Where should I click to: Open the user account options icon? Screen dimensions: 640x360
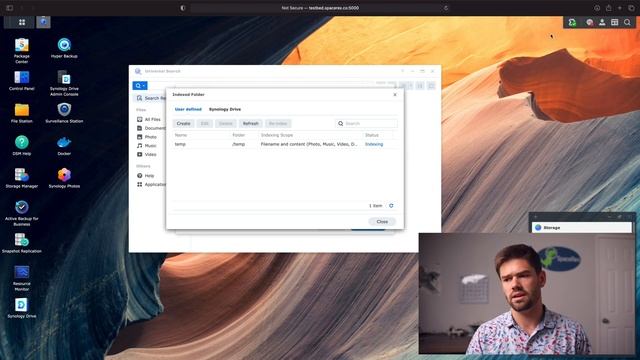point(602,22)
